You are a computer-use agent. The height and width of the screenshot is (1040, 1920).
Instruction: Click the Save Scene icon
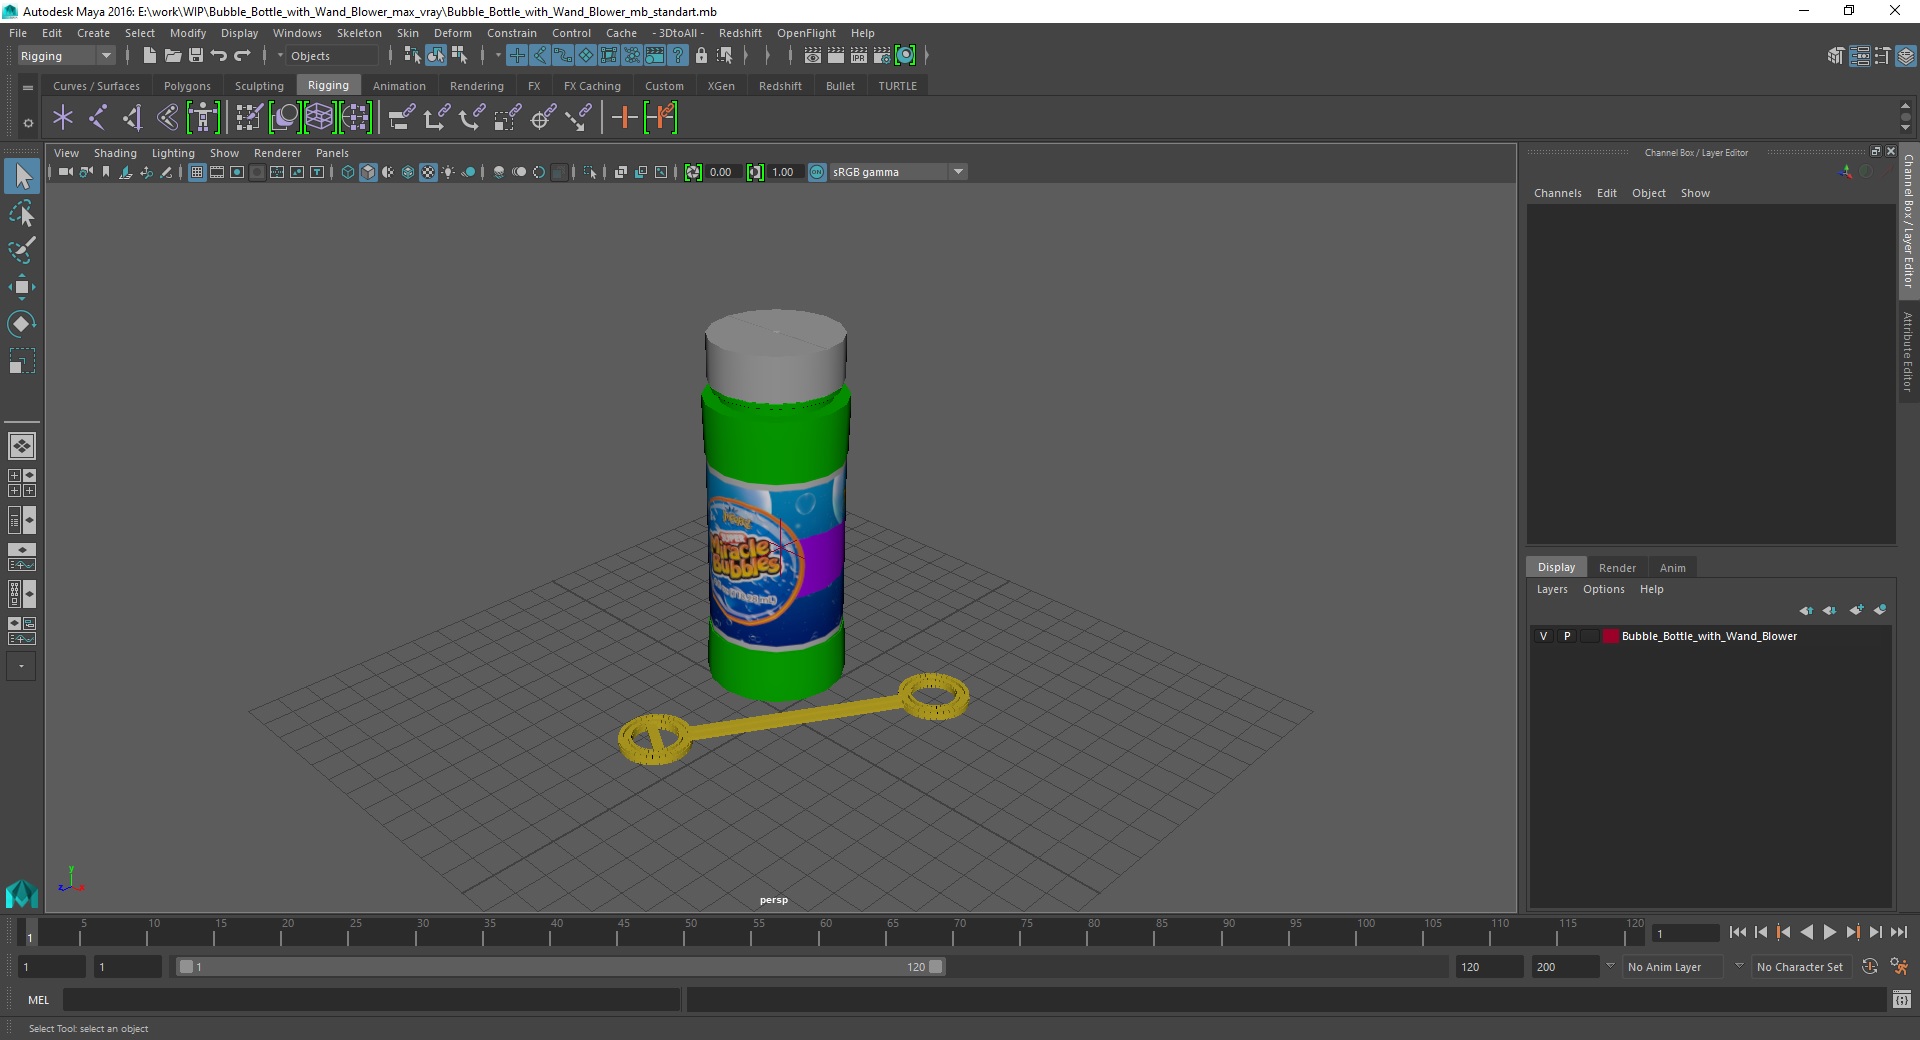coord(196,56)
